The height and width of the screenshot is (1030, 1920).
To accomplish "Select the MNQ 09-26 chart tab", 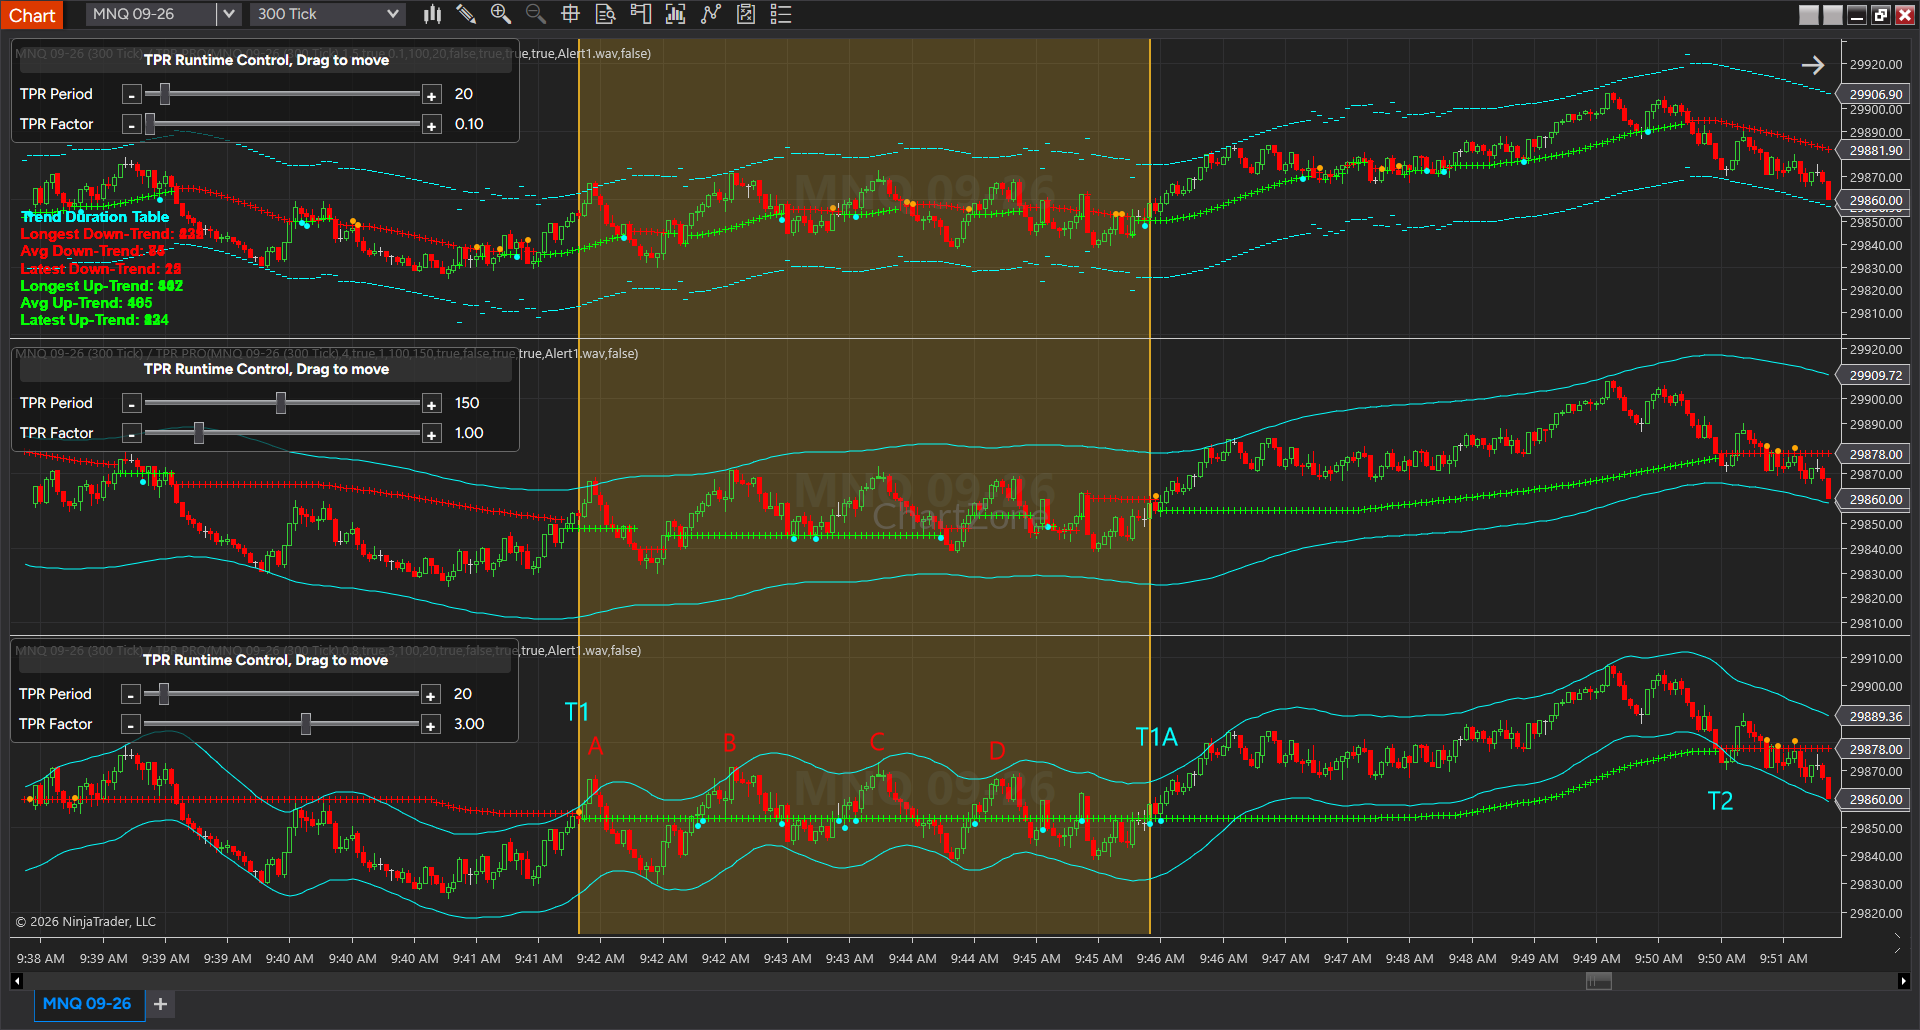I will point(88,1003).
